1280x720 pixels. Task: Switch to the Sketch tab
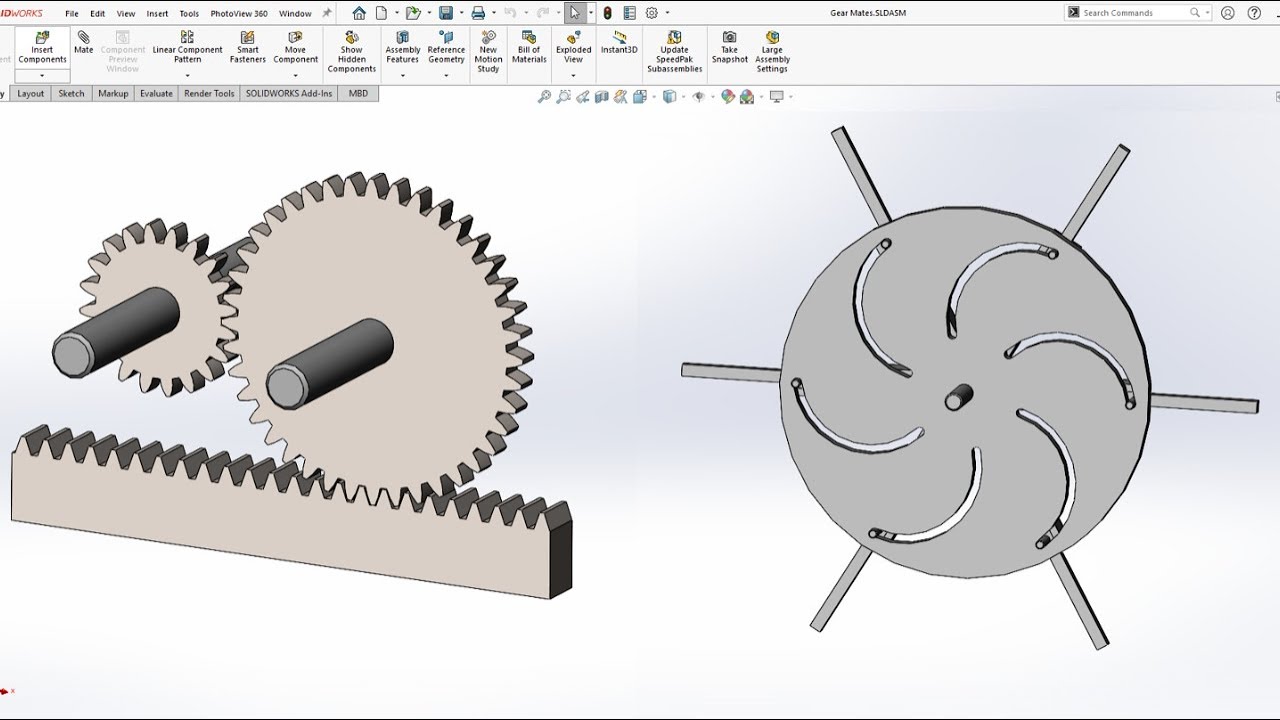pos(71,93)
